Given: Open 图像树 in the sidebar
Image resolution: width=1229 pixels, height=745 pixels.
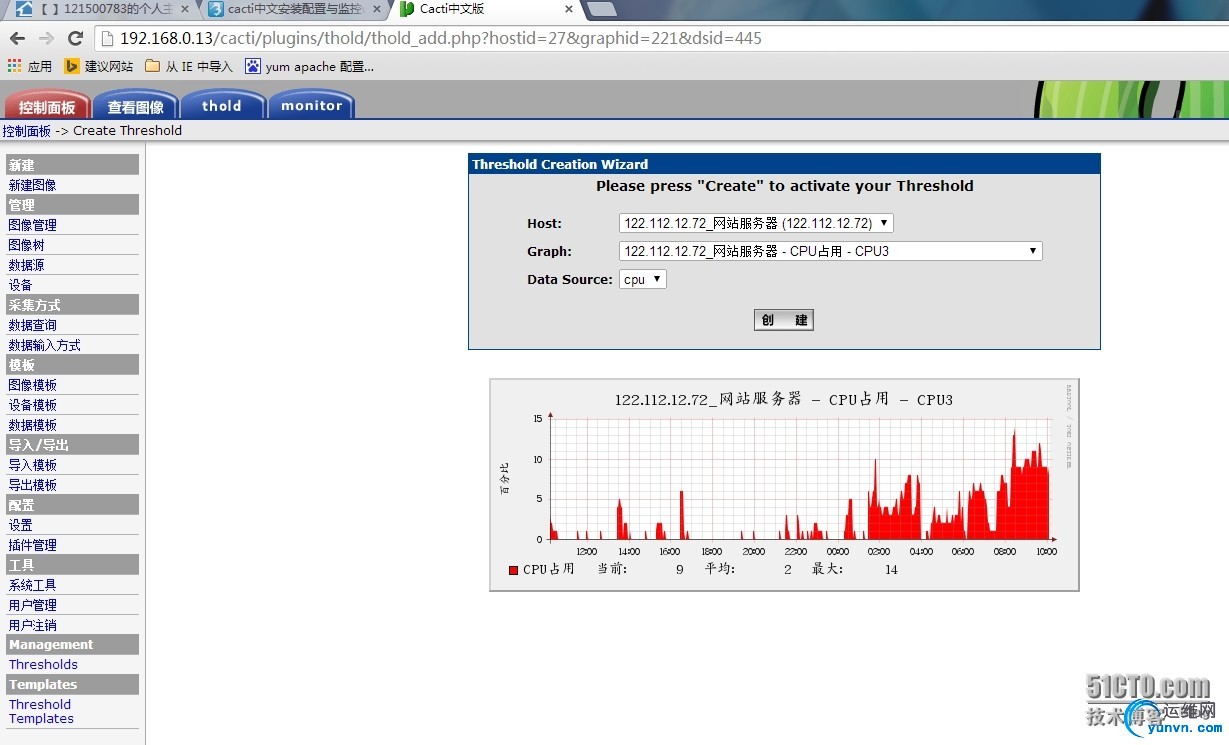Looking at the screenshot, I should click(27, 245).
